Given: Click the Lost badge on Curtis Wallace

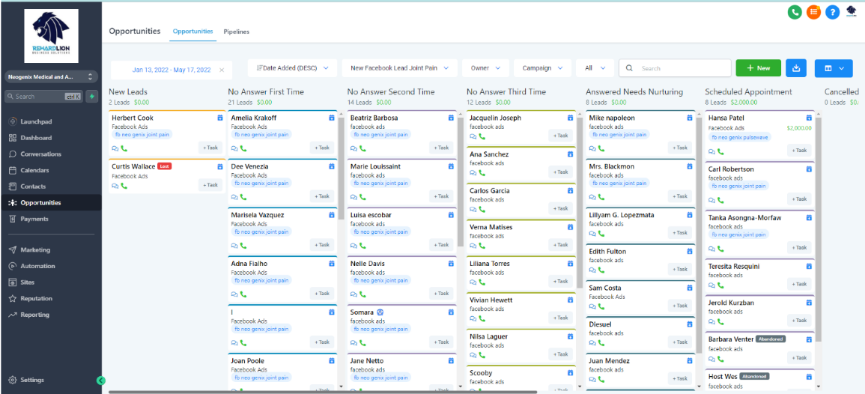Looking at the screenshot, I should point(164,166).
